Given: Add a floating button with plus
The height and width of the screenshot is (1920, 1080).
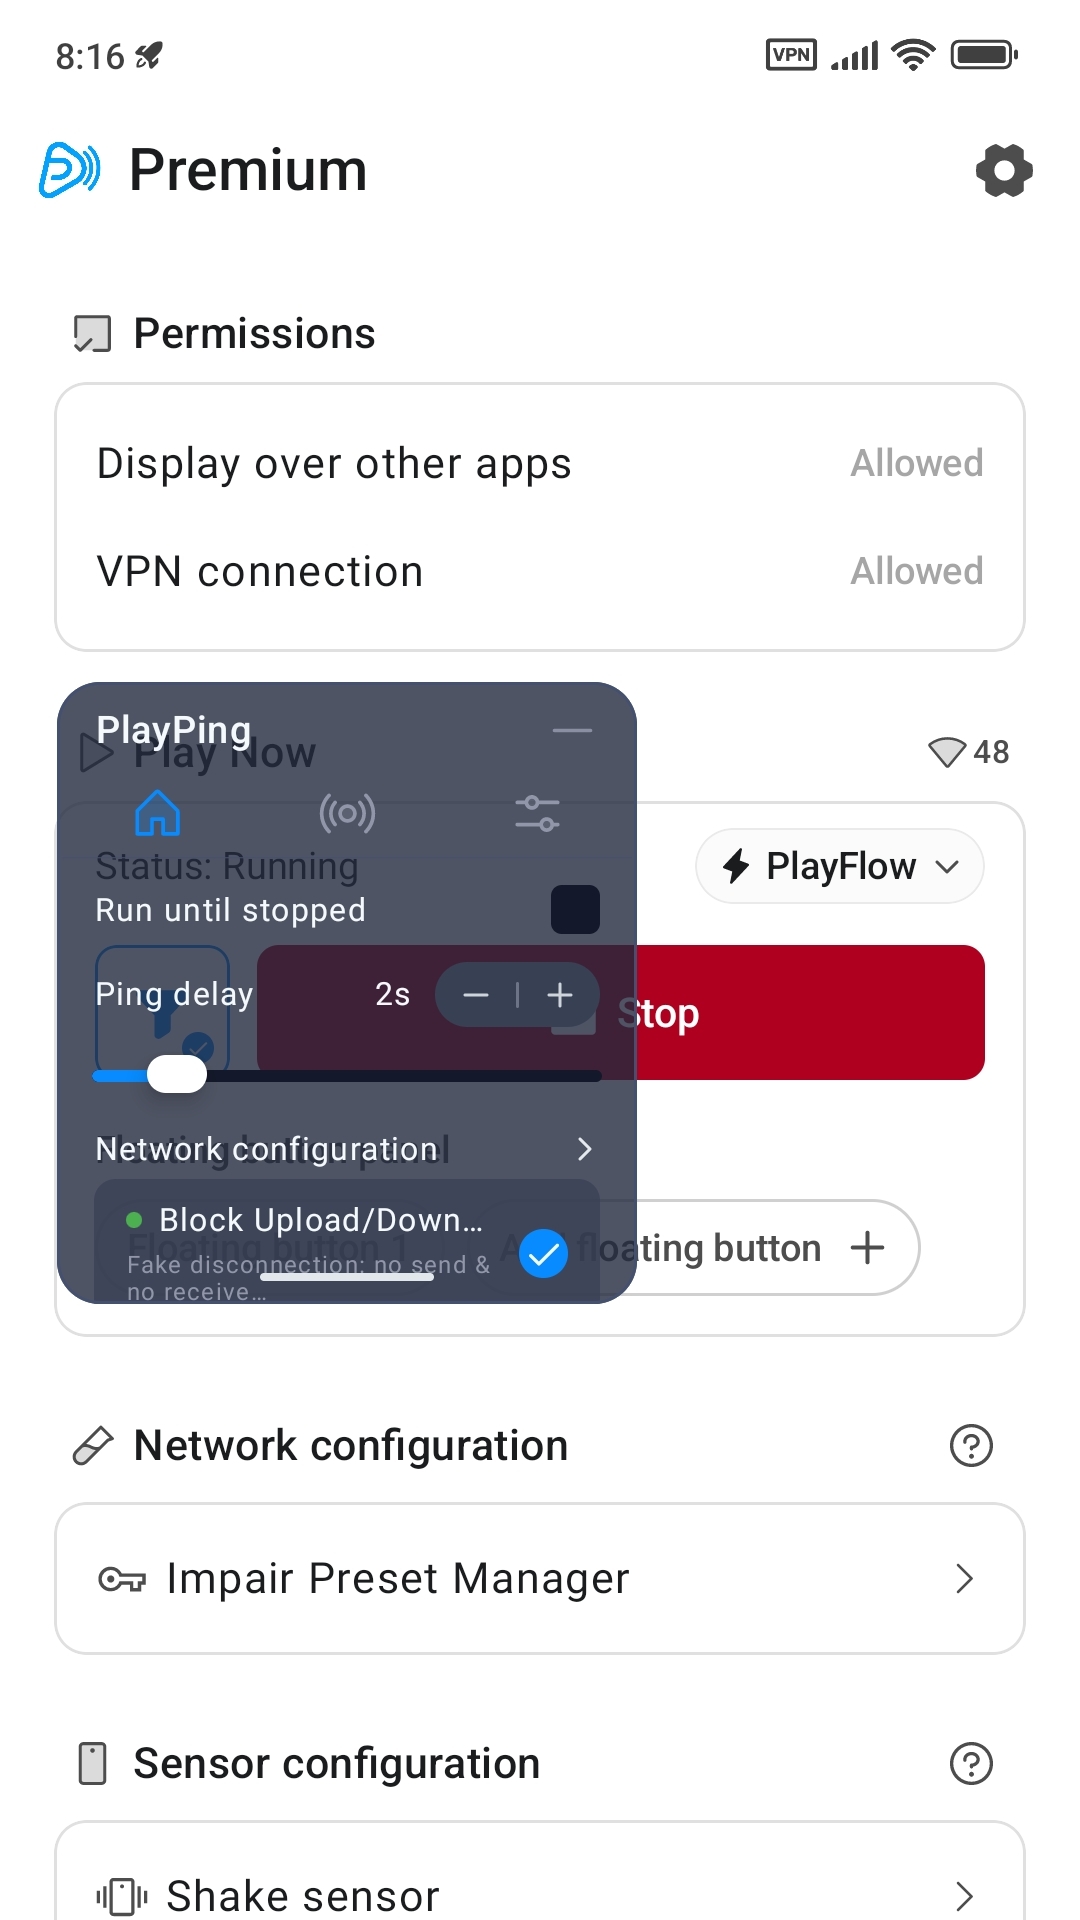Looking at the screenshot, I should [867, 1248].
